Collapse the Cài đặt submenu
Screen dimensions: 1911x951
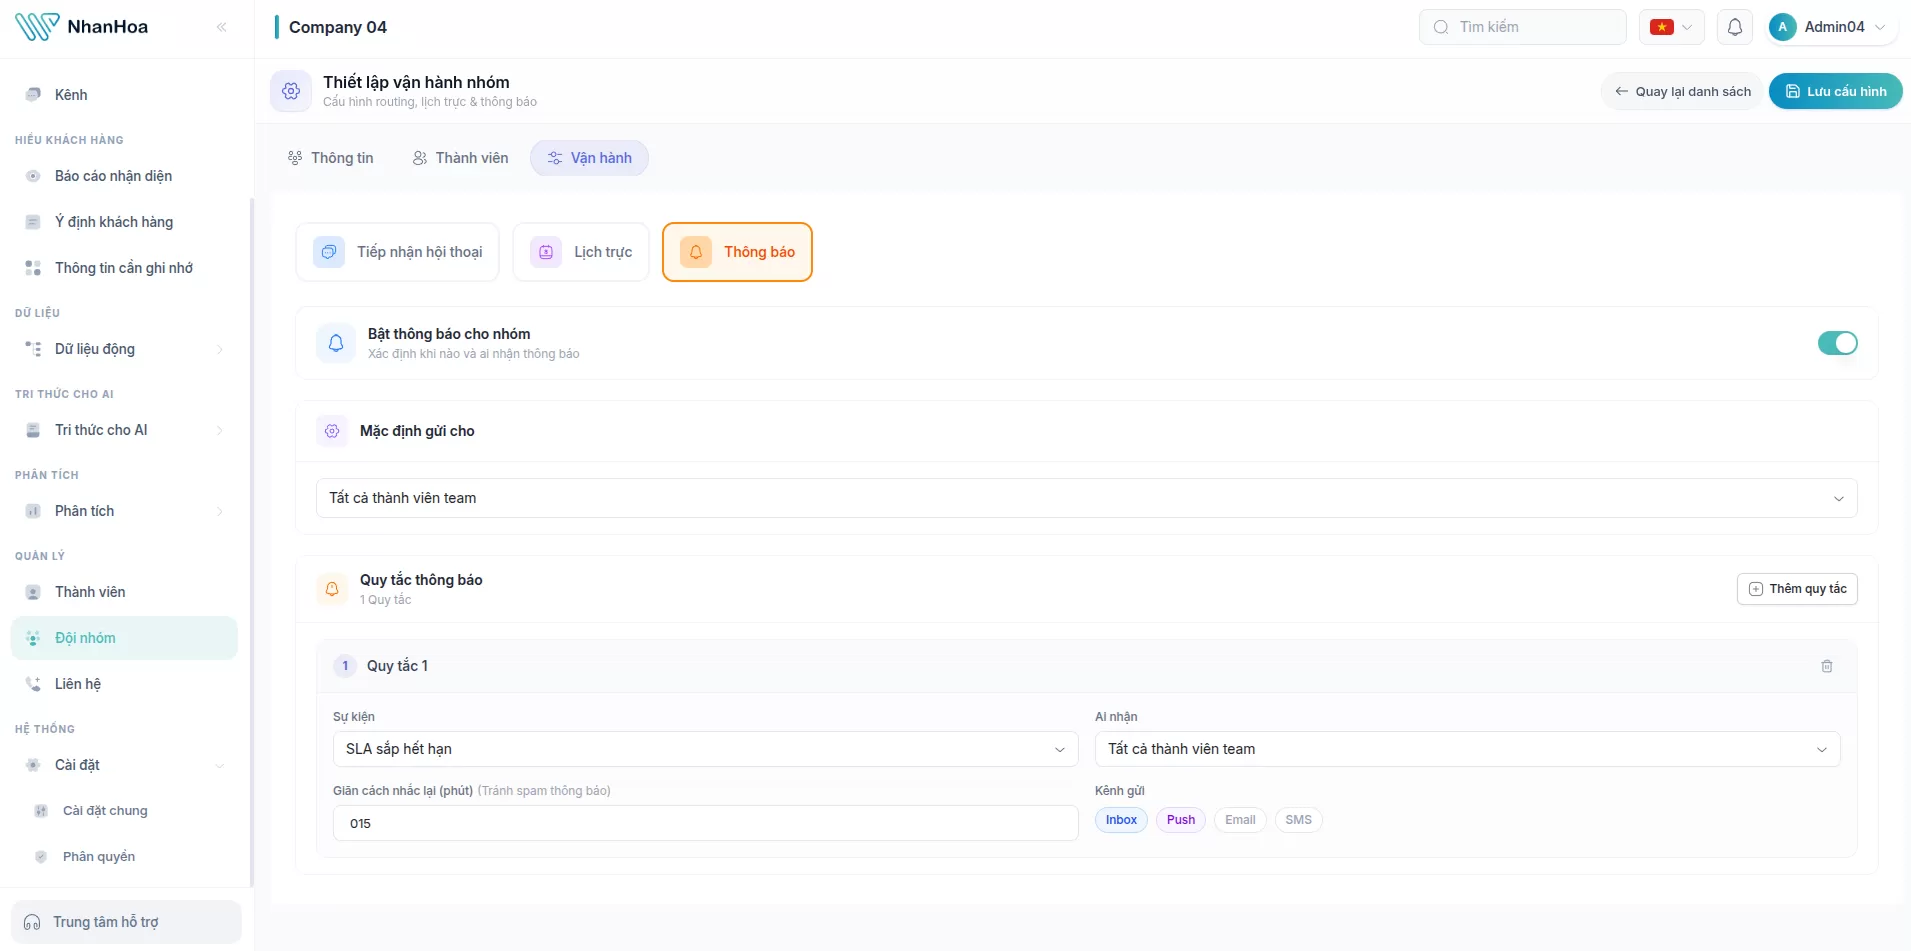220,765
